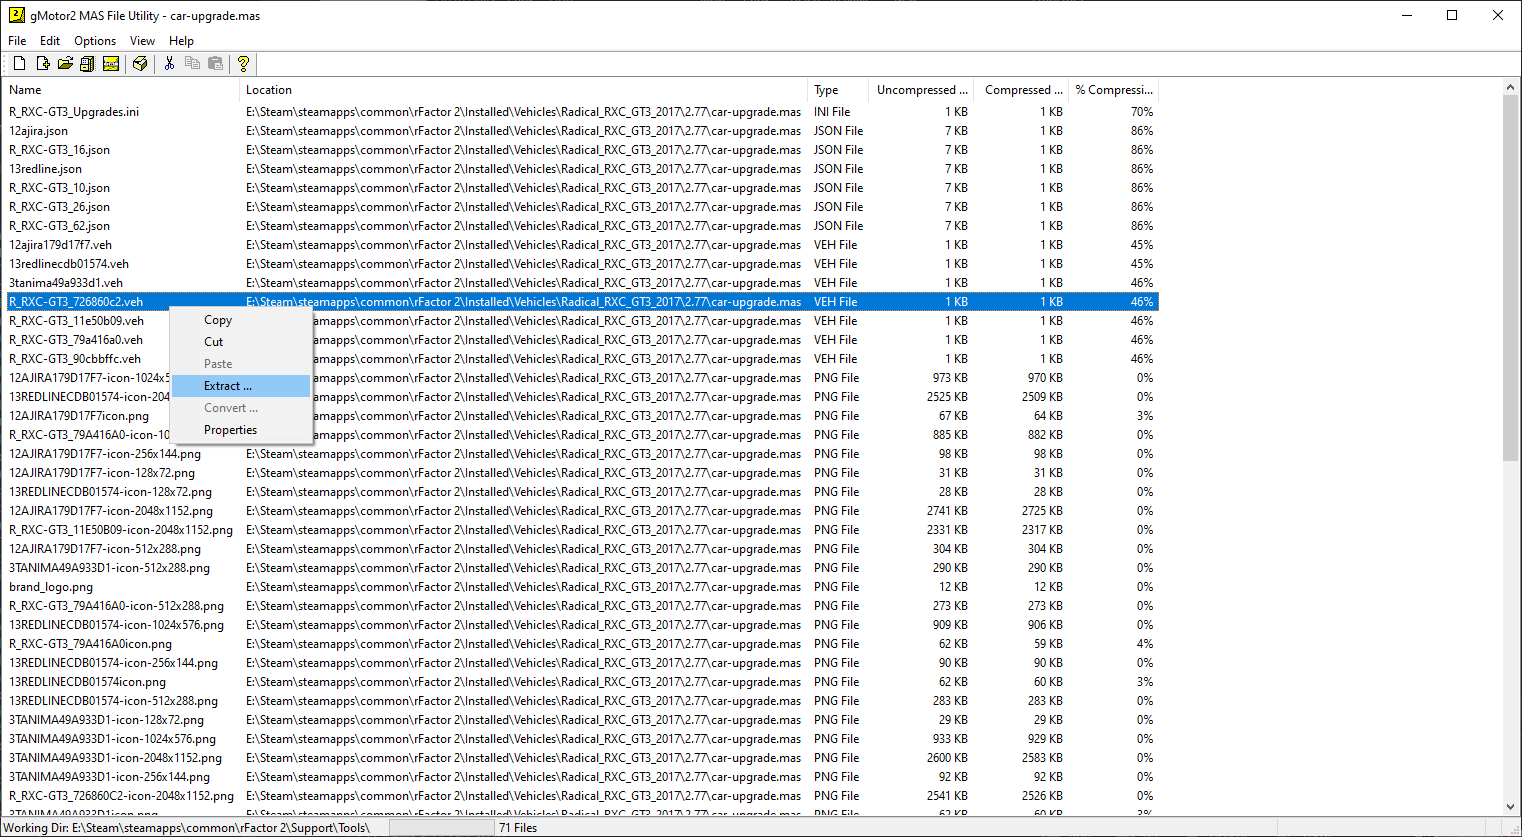
Task: Select the R_RXC-GT3_Upgrades.ini file row
Action: [74, 112]
